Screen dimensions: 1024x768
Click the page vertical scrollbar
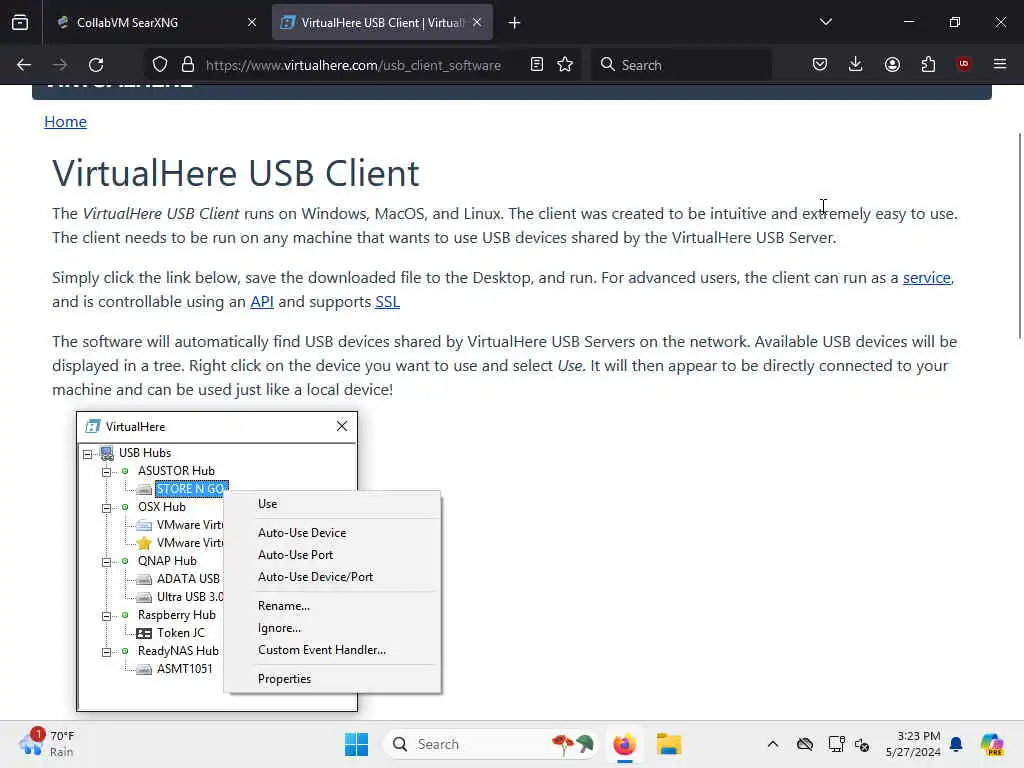[x=1019, y=236]
